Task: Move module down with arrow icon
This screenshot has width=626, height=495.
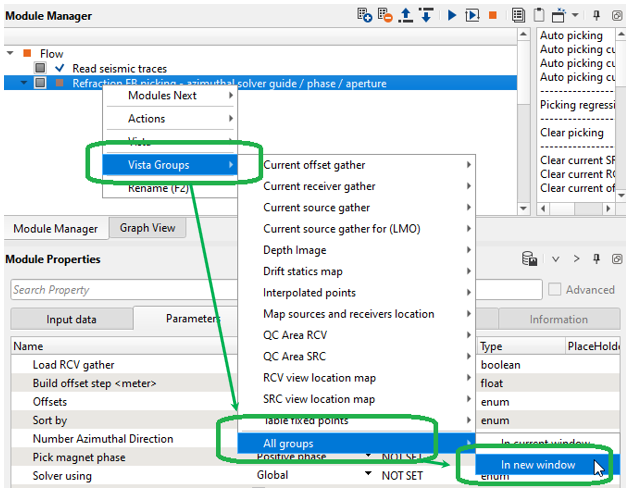Action: pos(426,15)
